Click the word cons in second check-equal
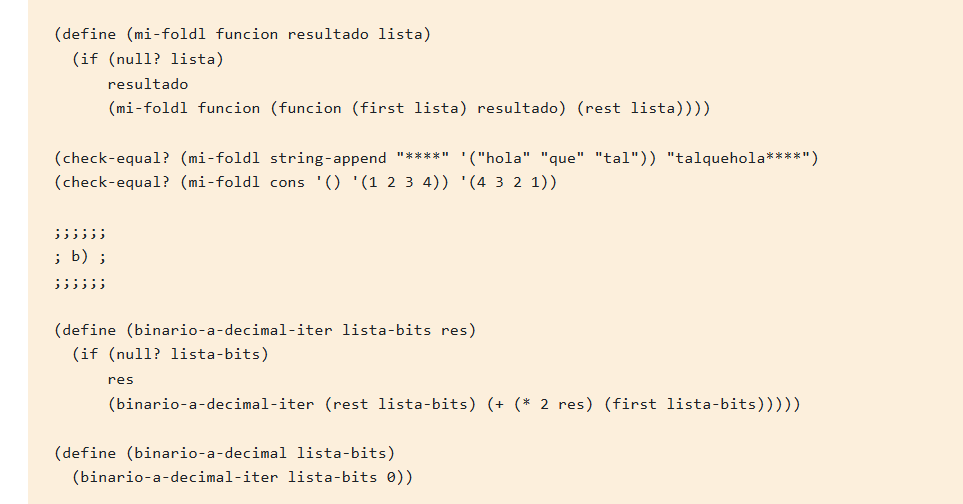The width and height of the screenshot is (963, 504). pyautogui.click(x=287, y=183)
